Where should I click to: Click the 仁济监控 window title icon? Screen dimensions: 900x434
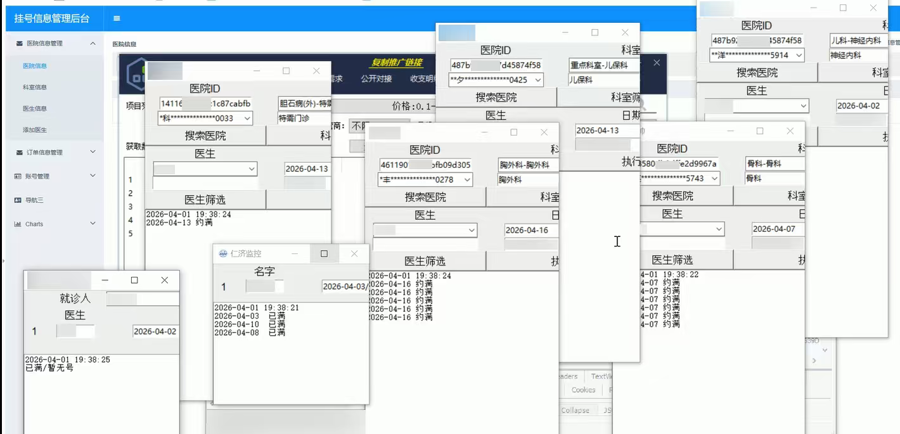point(223,254)
